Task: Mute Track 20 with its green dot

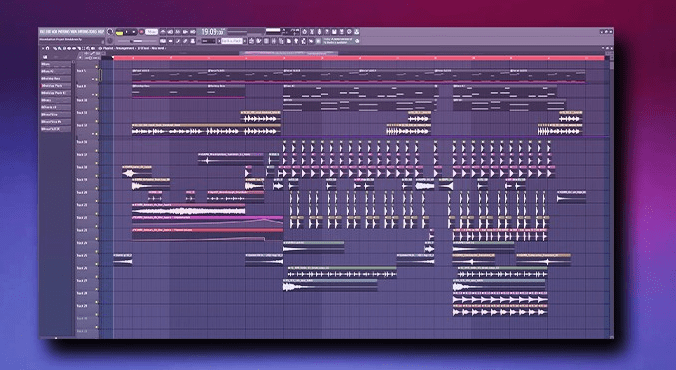Action: (97, 188)
